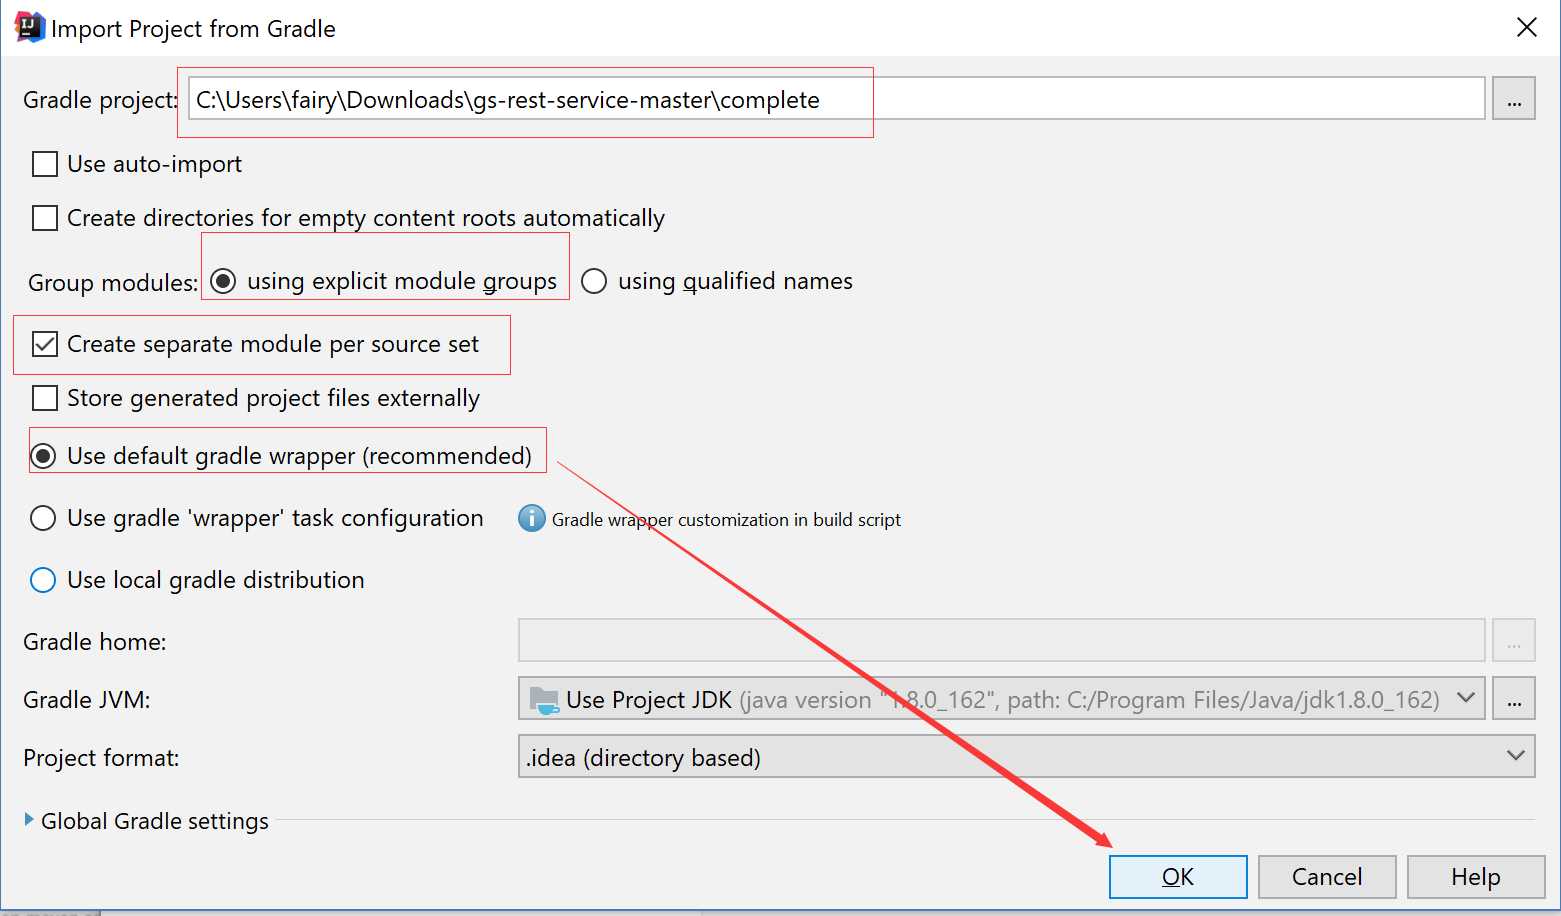
Task: Close the Import Project dialog
Action: point(1526,27)
